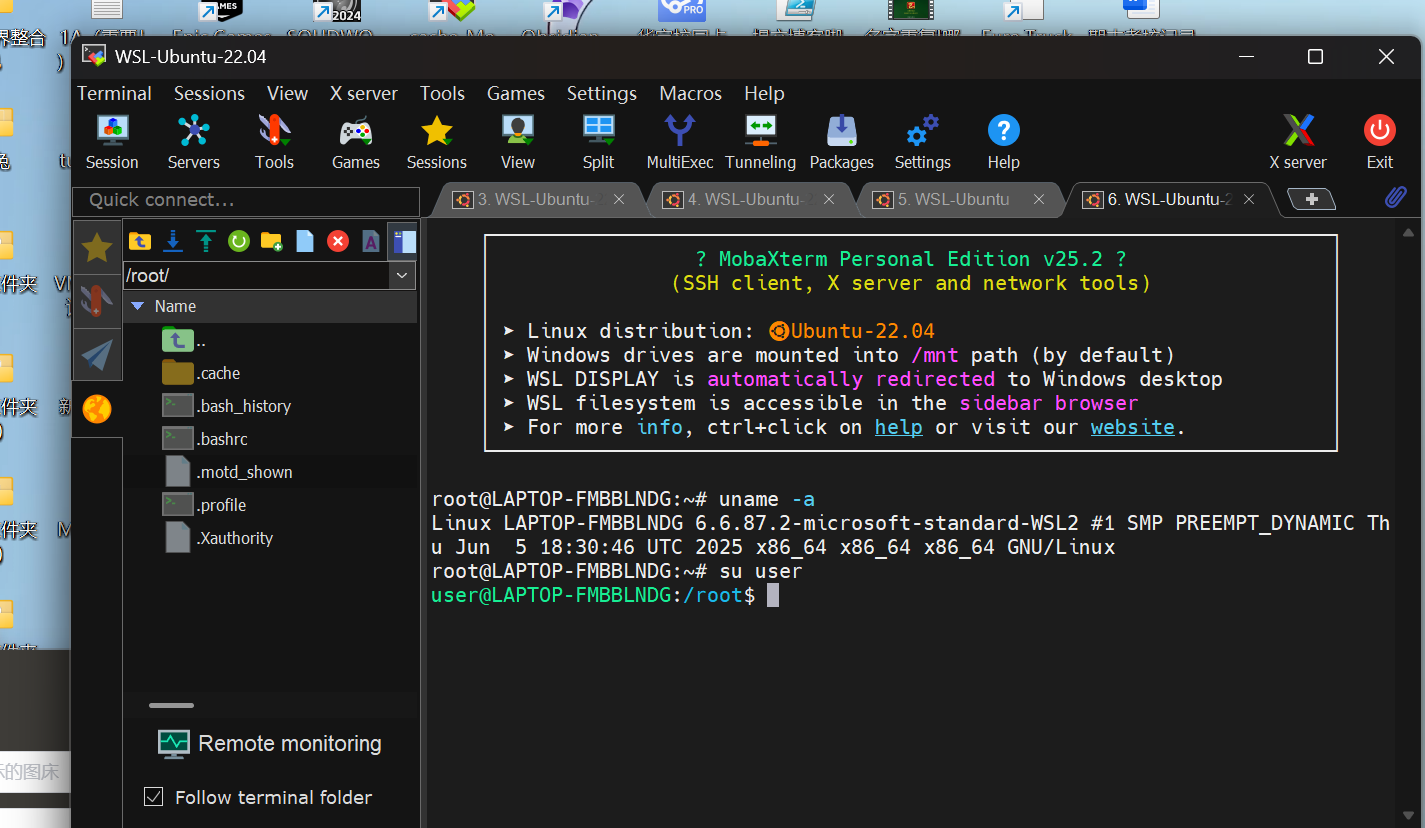Go to parent folder icon in file browser
Viewport: 1425px width, 828px height.
140,241
